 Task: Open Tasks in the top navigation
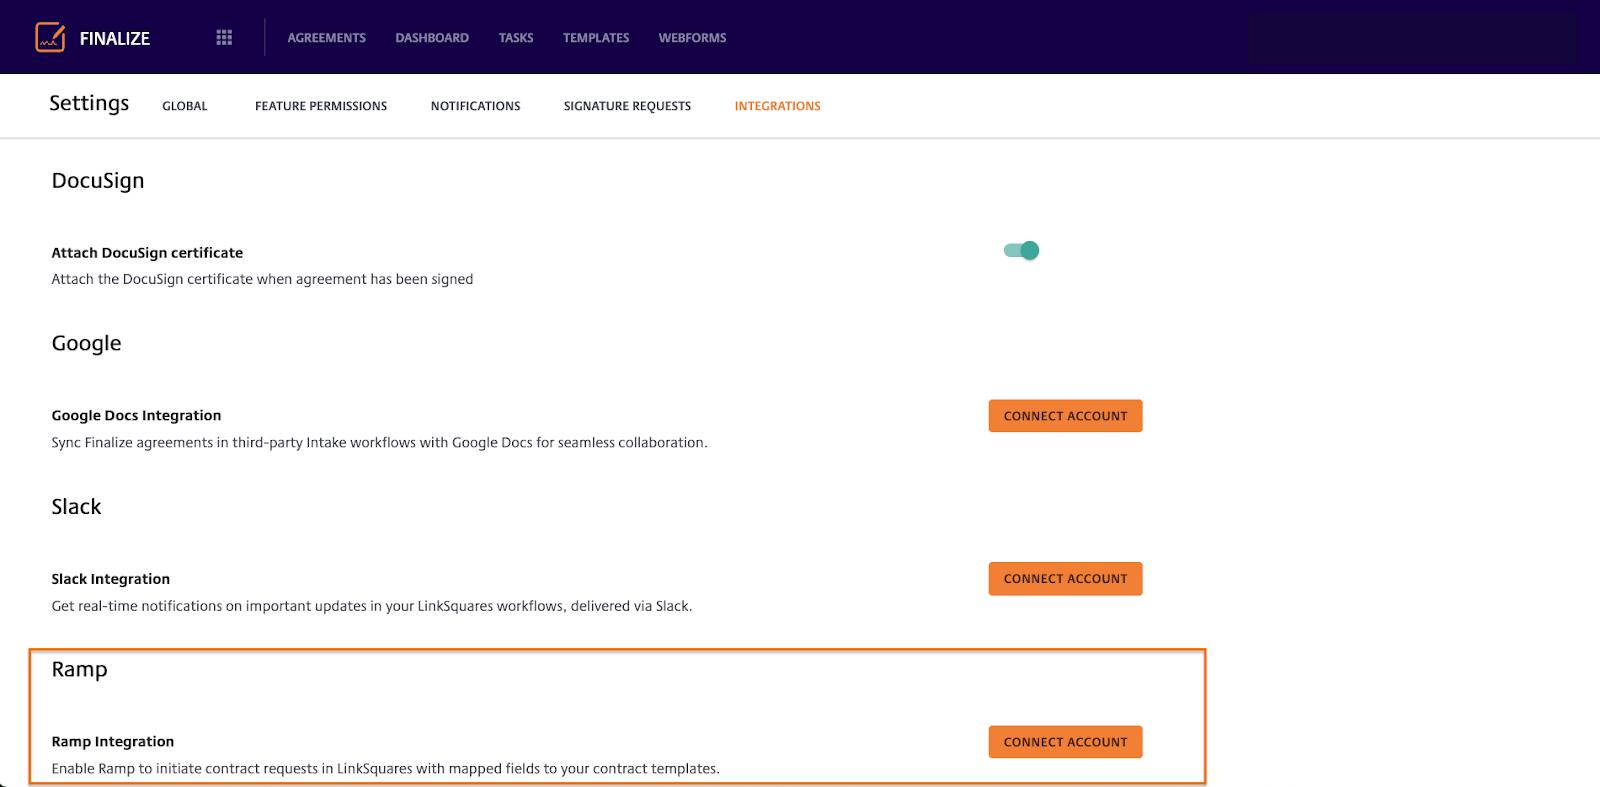coord(516,38)
